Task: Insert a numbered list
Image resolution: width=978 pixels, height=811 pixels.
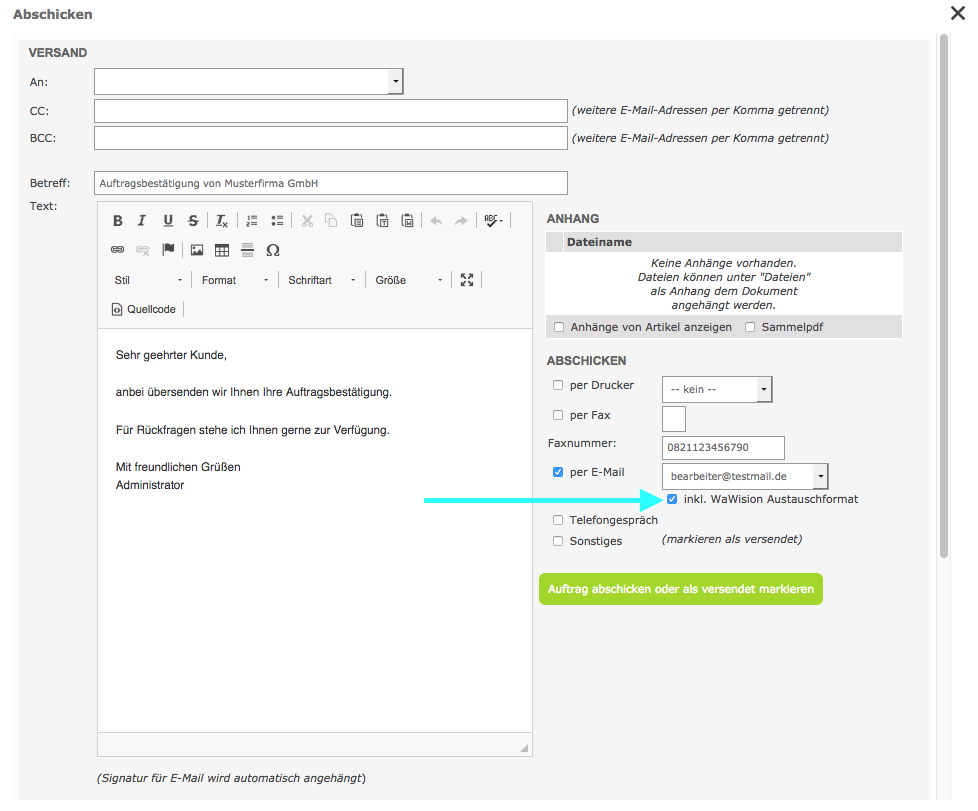Action: click(252, 221)
